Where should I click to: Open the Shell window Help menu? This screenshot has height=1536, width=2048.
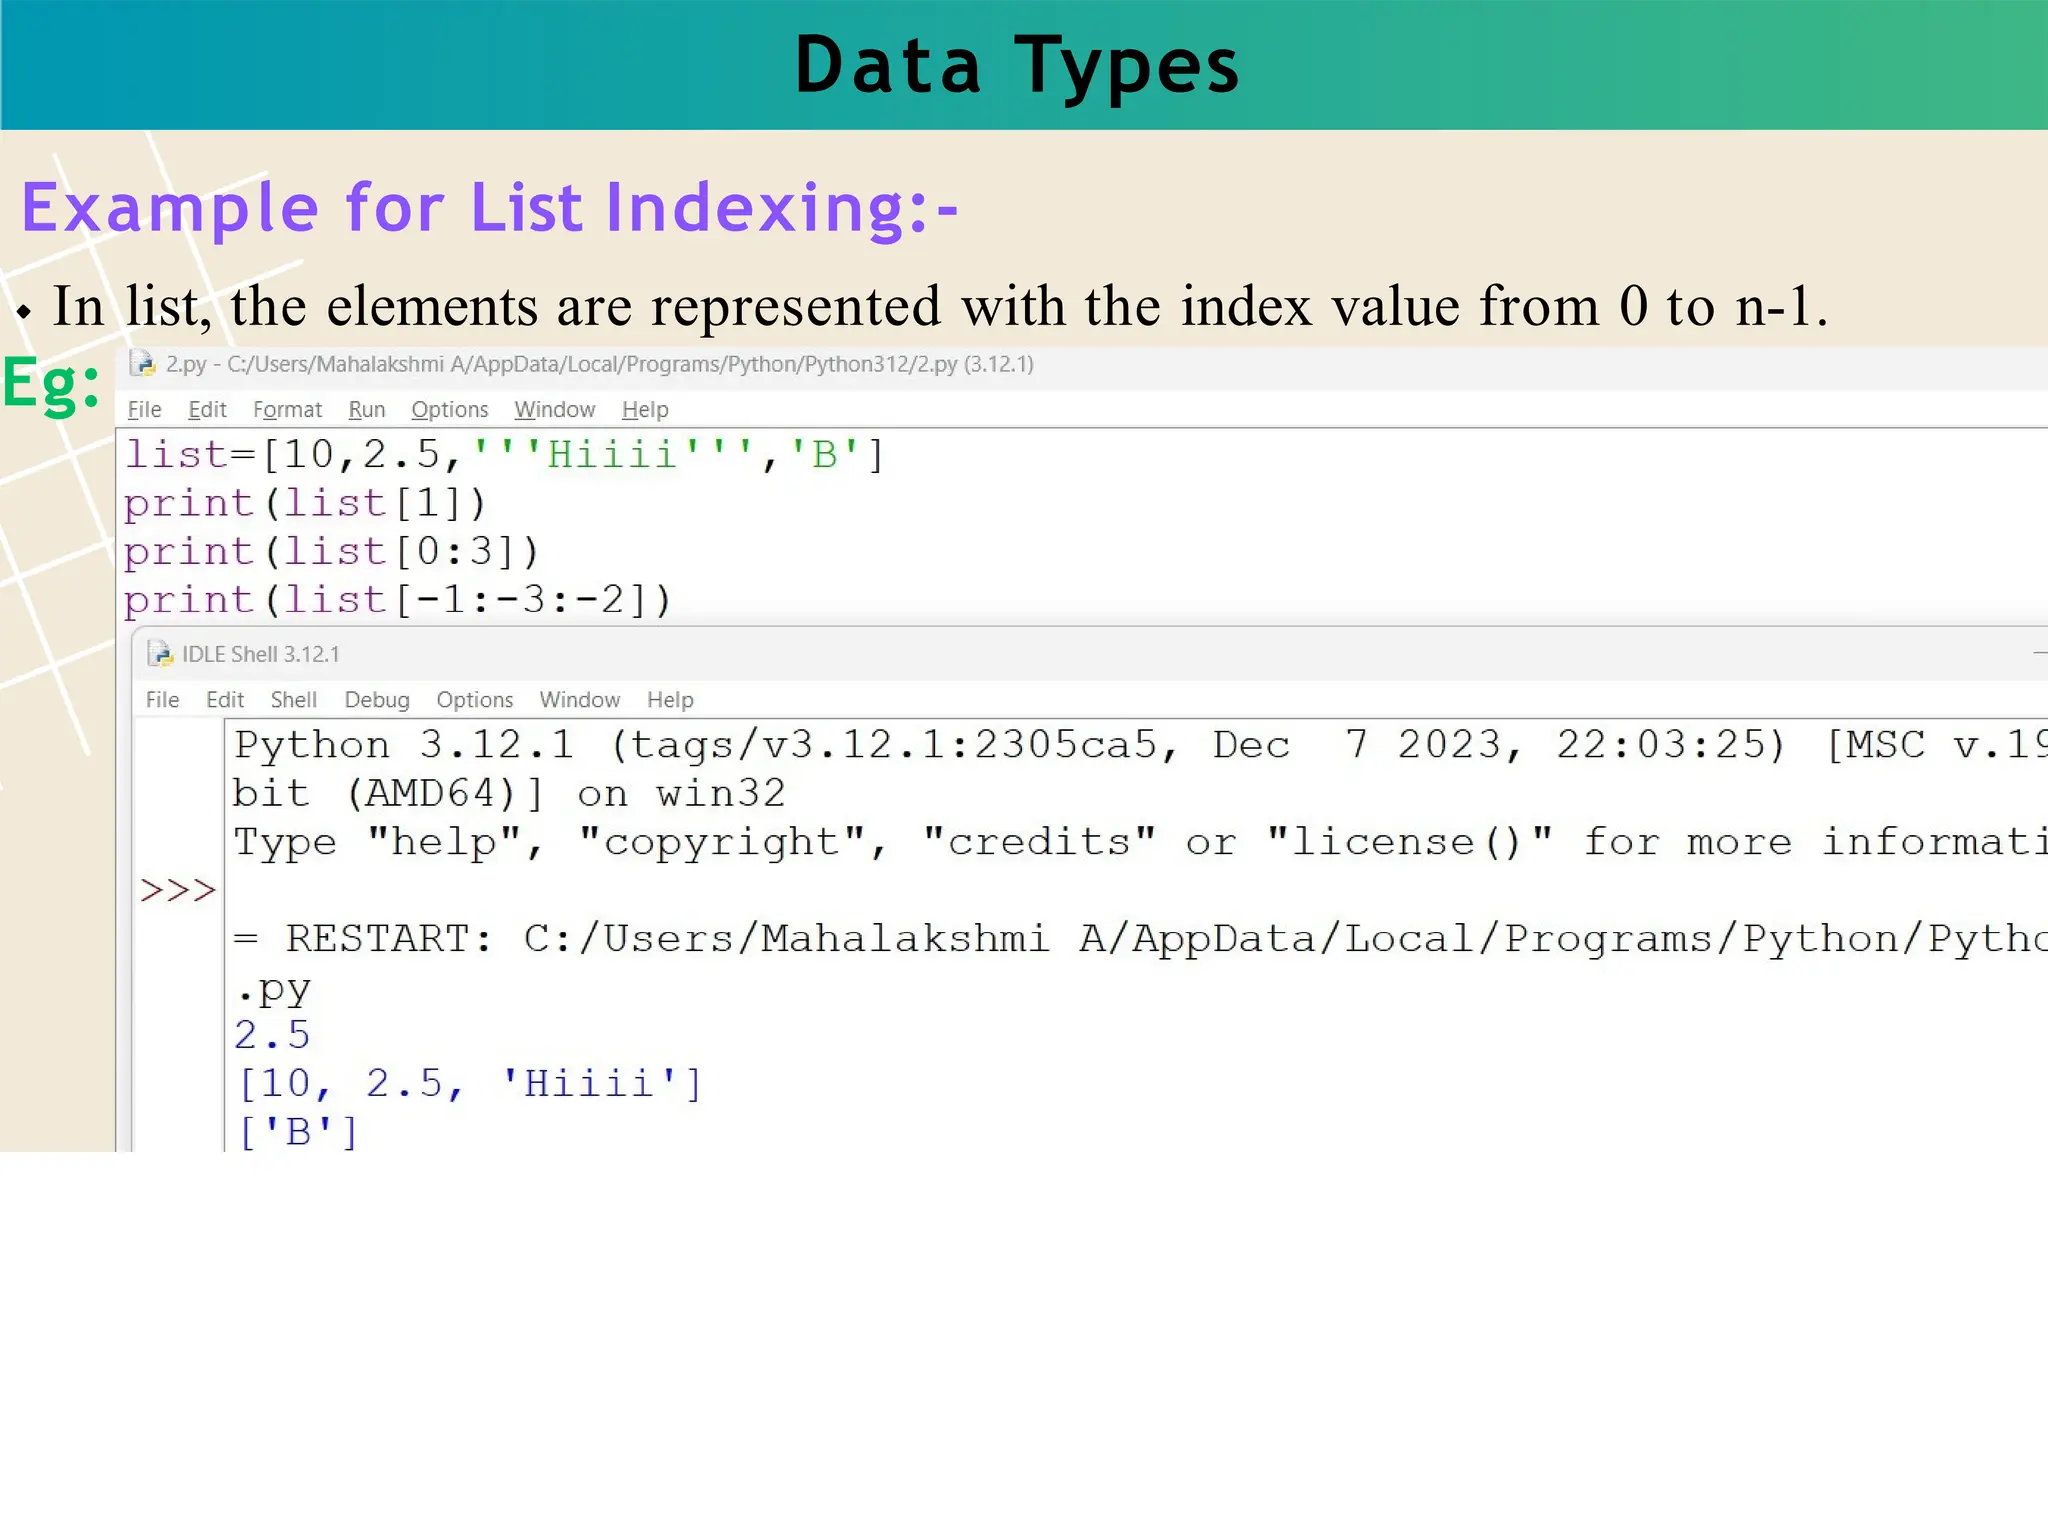click(669, 700)
